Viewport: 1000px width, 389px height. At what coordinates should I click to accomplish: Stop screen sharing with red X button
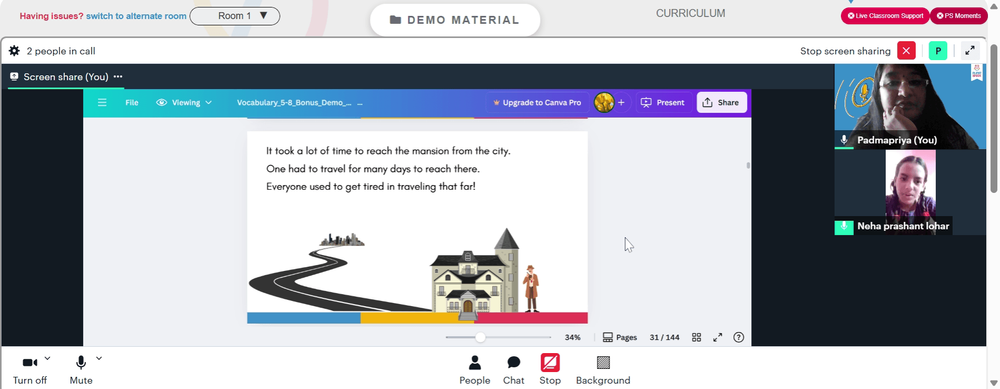tap(906, 51)
